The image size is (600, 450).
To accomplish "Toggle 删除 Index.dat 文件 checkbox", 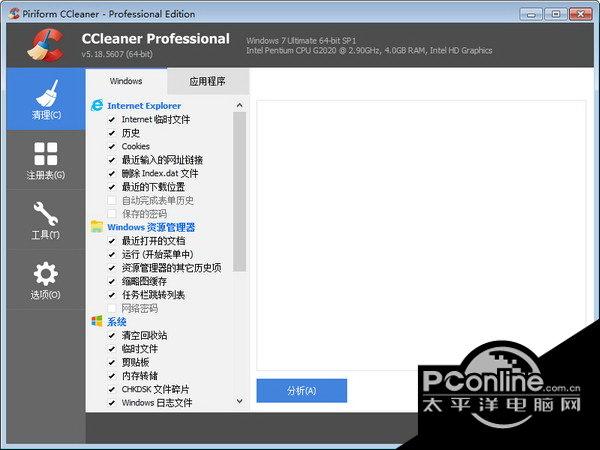I will coord(112,173).
